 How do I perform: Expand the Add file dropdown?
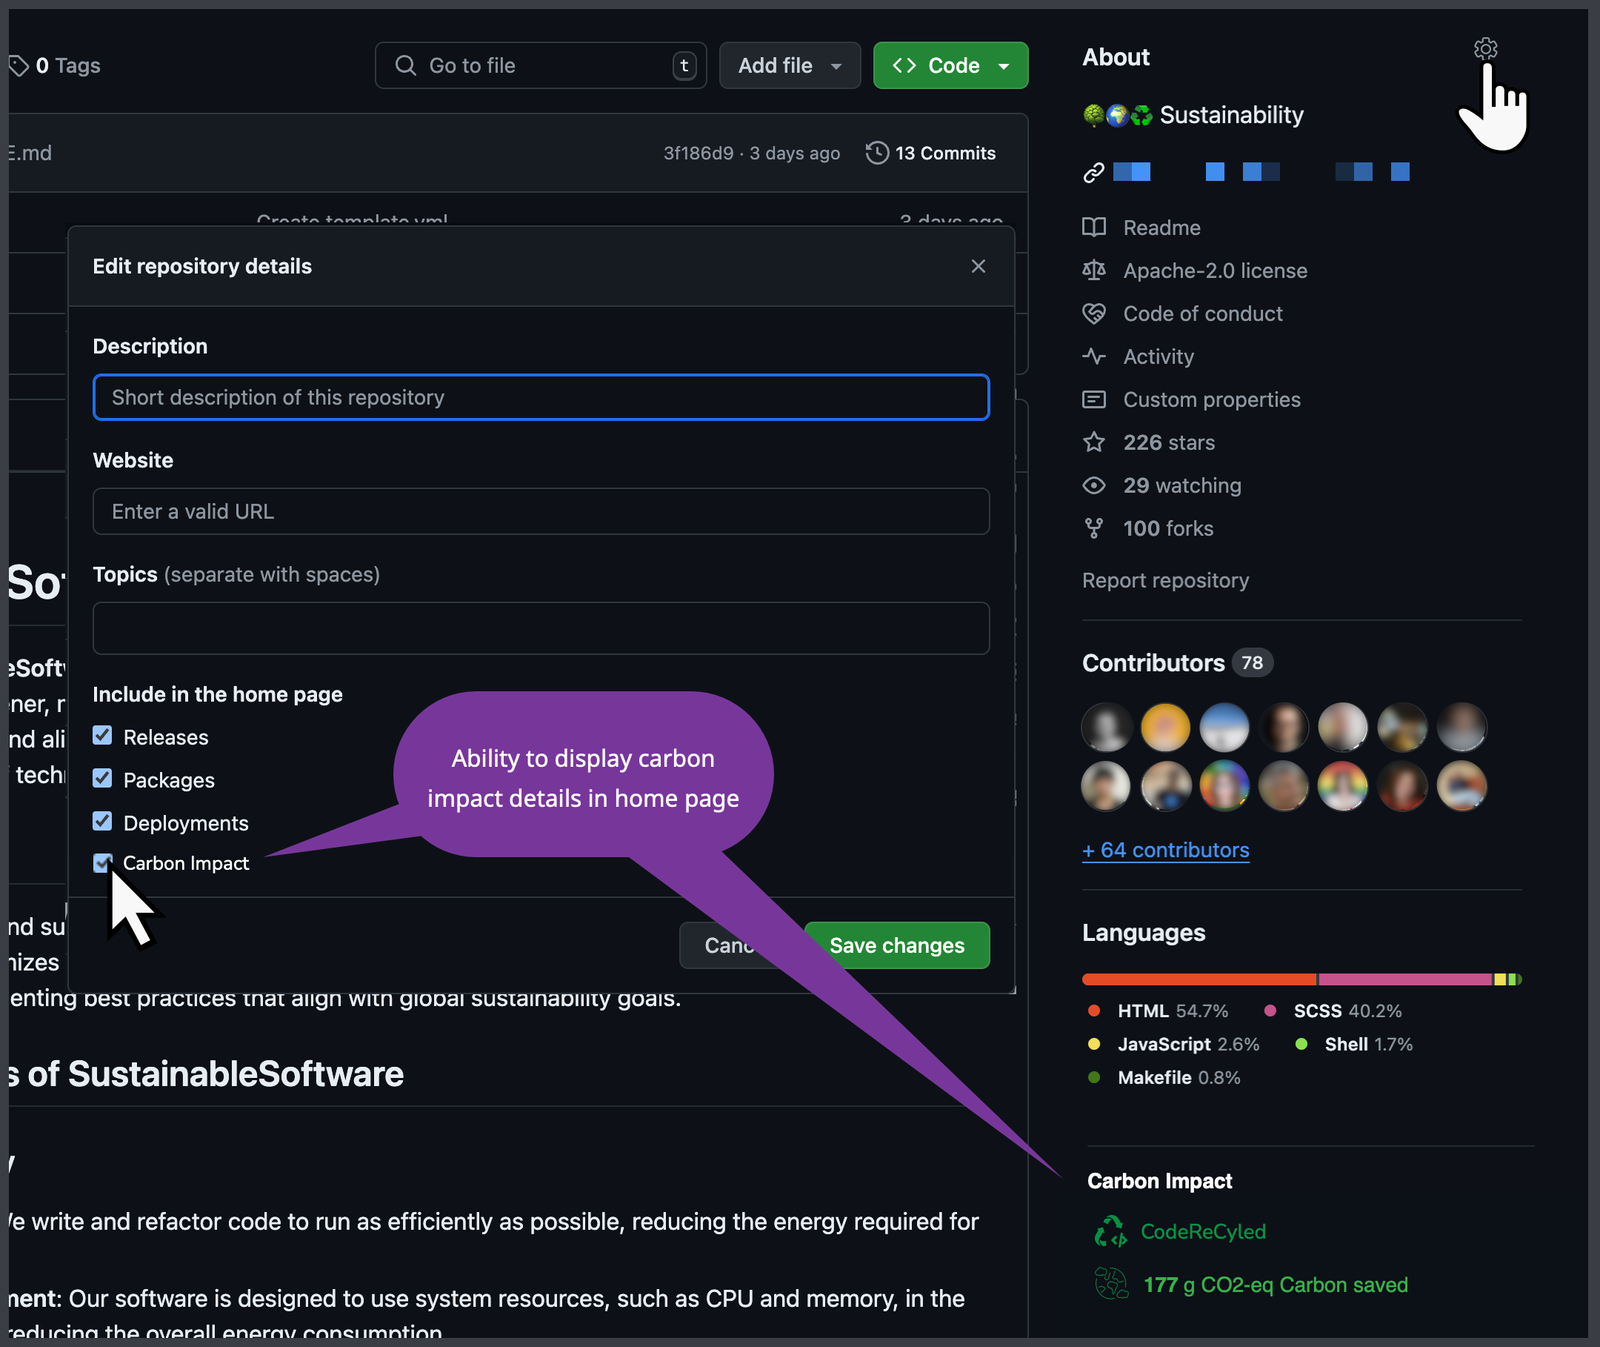tap(789, 65)
